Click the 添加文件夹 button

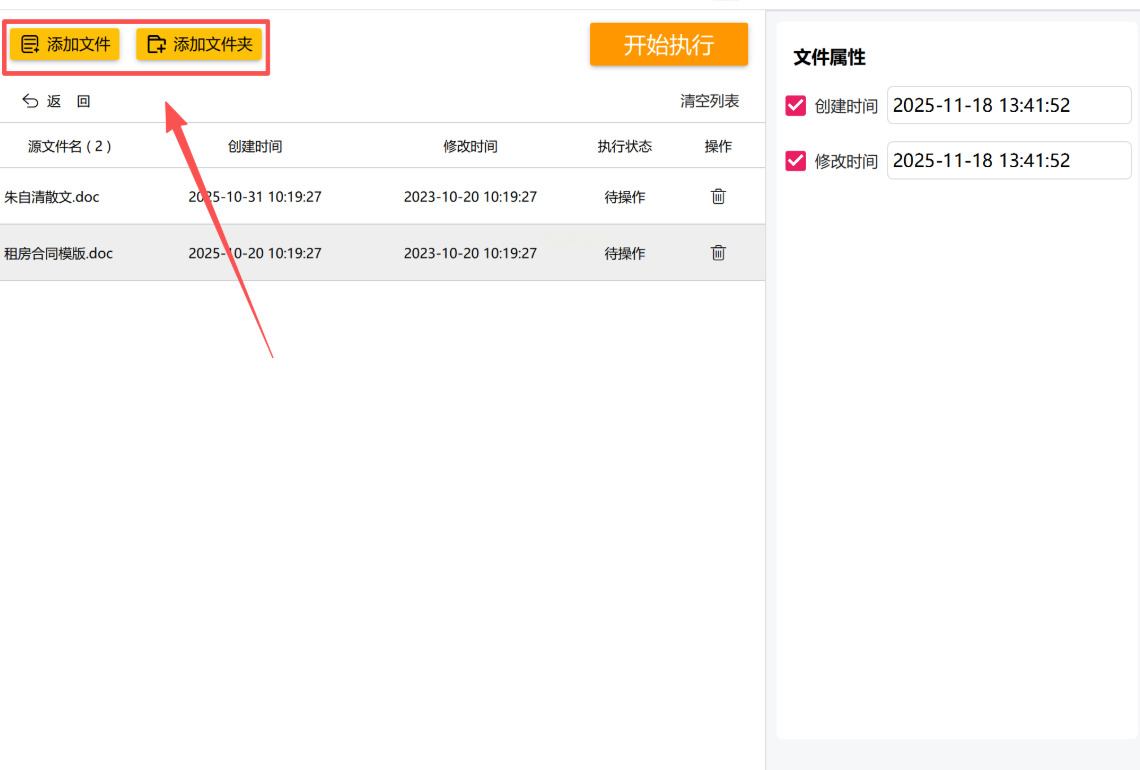point(199,44)
